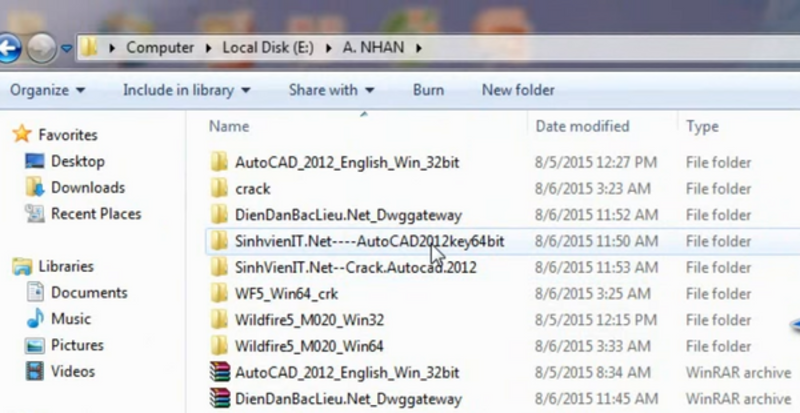
Task: Select the Wildfire5_M020_Win64 folder
Action: pos(309,346)
